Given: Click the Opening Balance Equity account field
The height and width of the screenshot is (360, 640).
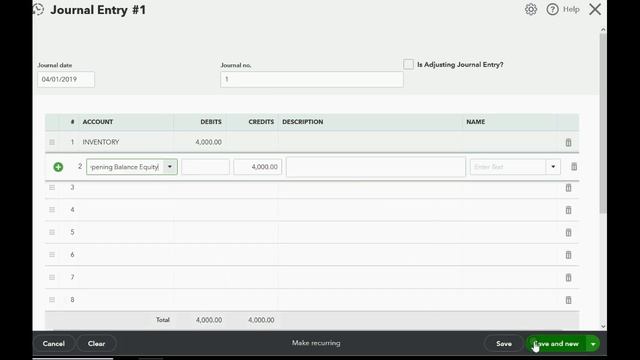Looking at the screenshot, I should (x=125, y=167).
